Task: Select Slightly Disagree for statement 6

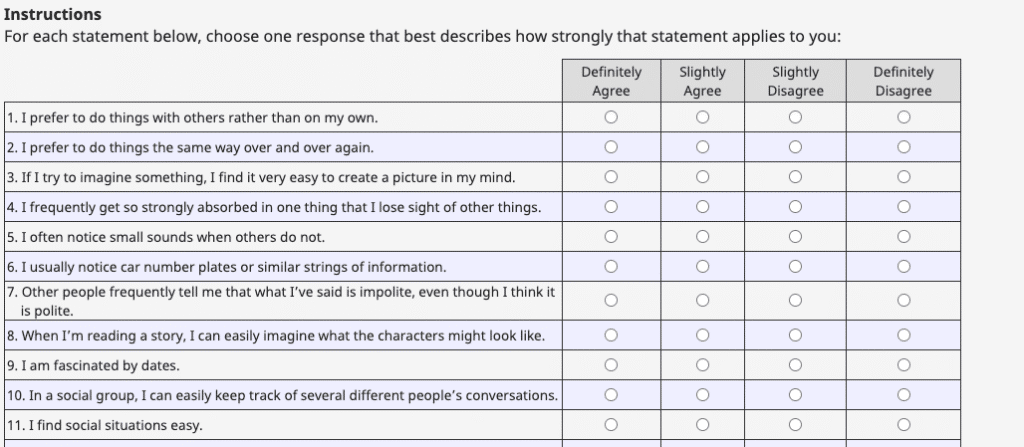Action: click(x=795, y=267)
